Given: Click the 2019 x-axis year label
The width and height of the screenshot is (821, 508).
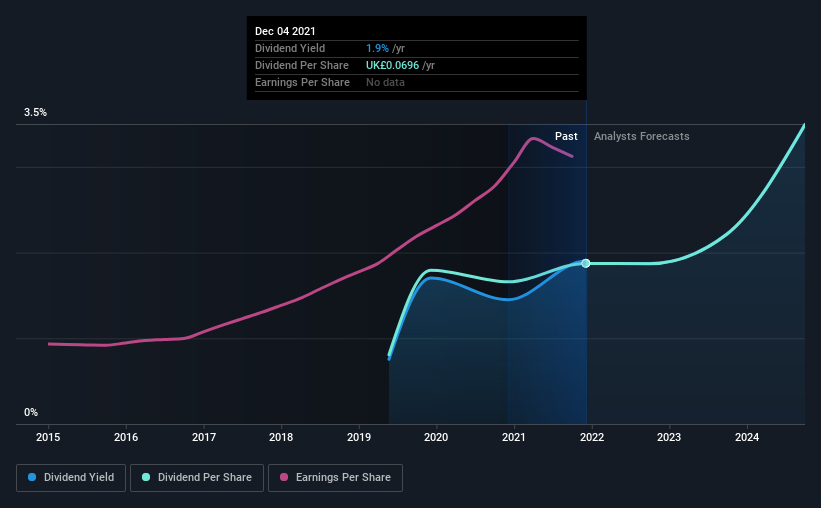Looking at the screenshot, I should click(359, 437).
